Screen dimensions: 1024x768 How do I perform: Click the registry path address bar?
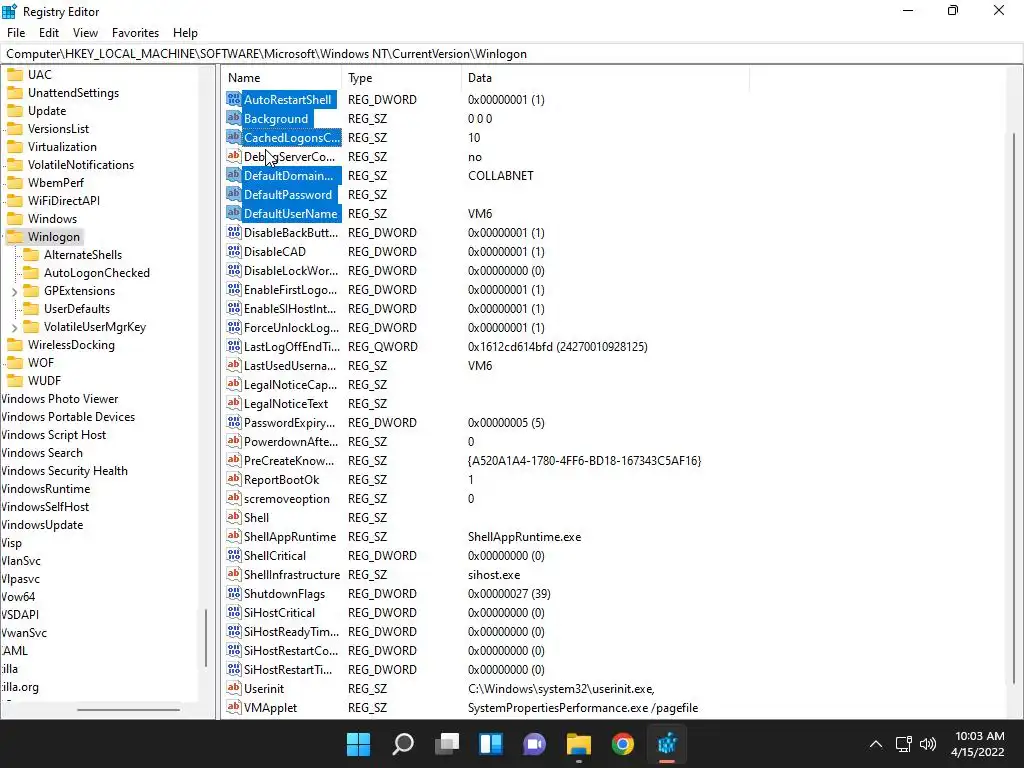[511, 54]
